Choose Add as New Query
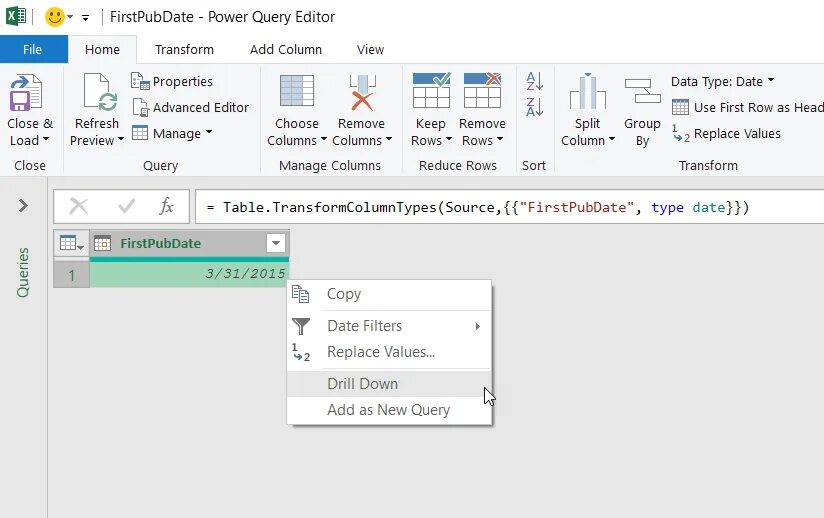The image size is (824, 518). coord(388,410)
